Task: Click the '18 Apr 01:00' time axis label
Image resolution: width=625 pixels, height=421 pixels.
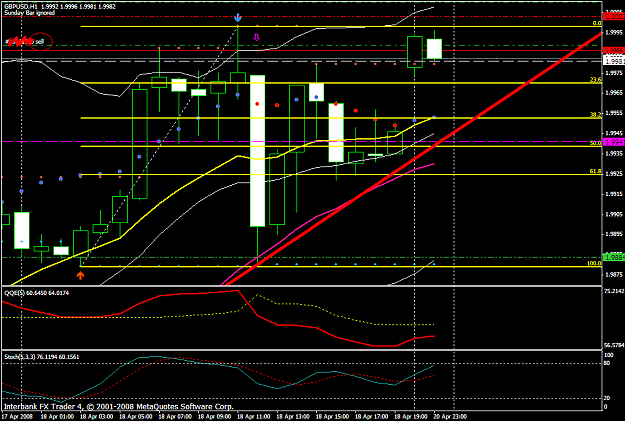Action: coord(57,417)
